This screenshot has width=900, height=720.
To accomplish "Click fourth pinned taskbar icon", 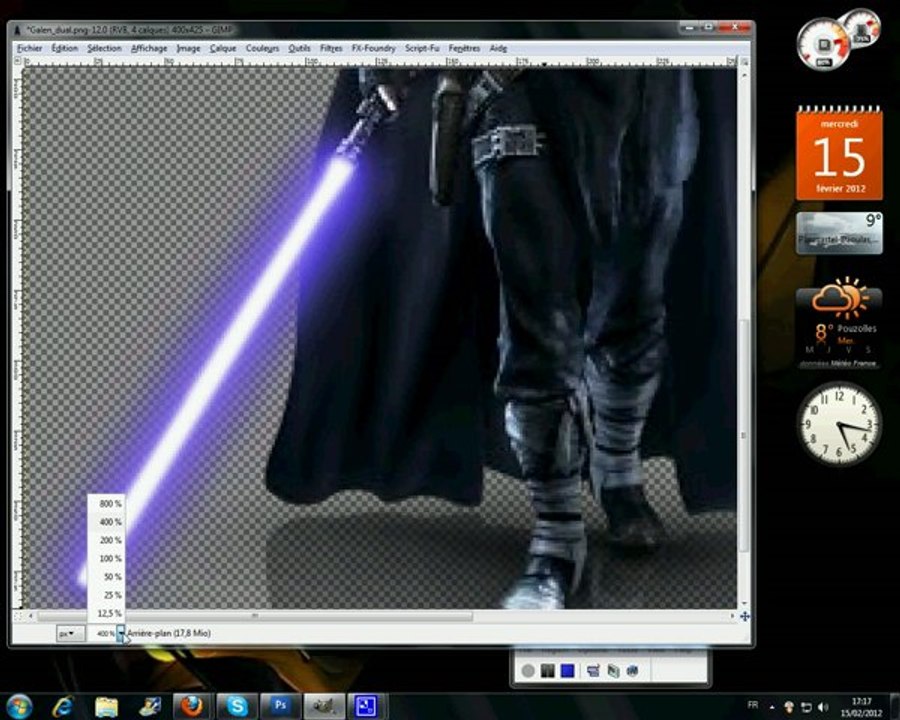I will pyautogui.click(x=150, y=707).
